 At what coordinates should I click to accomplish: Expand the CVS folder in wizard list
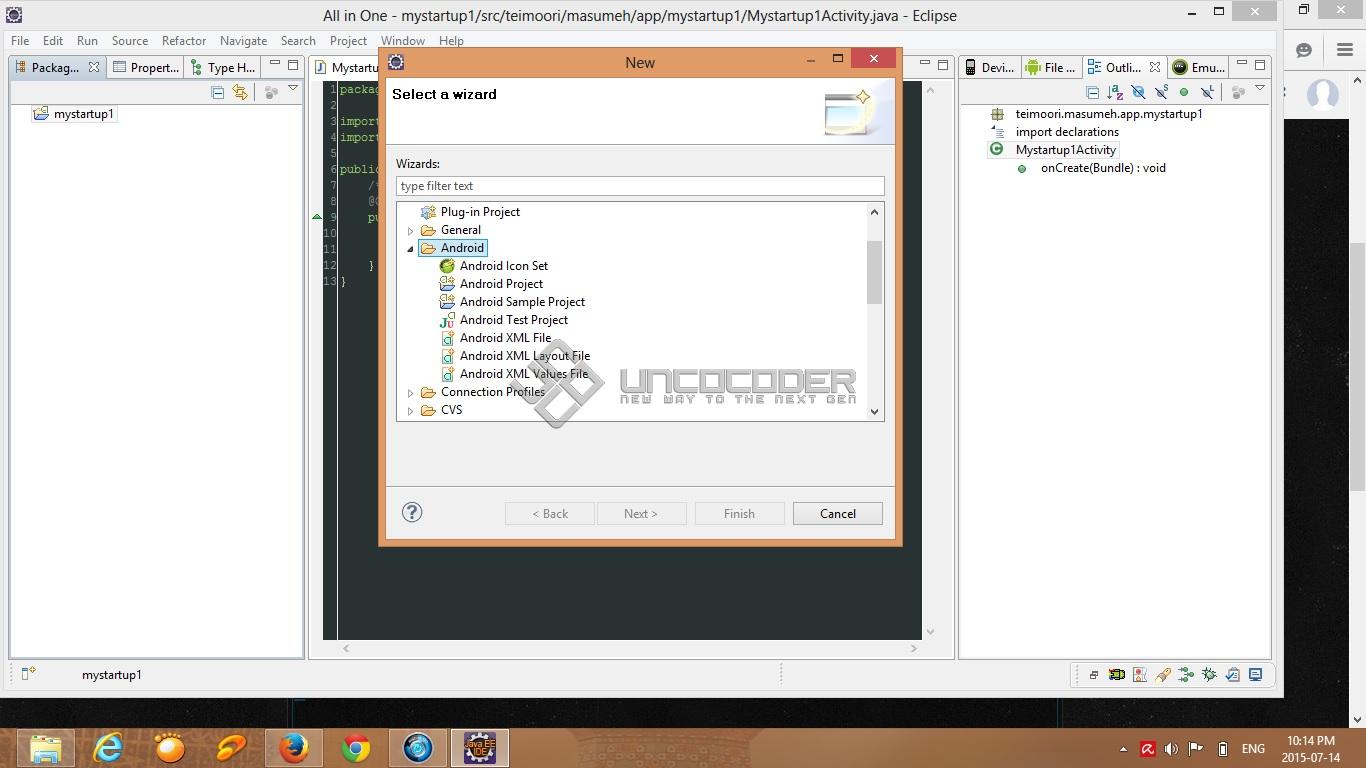(410, 411)
